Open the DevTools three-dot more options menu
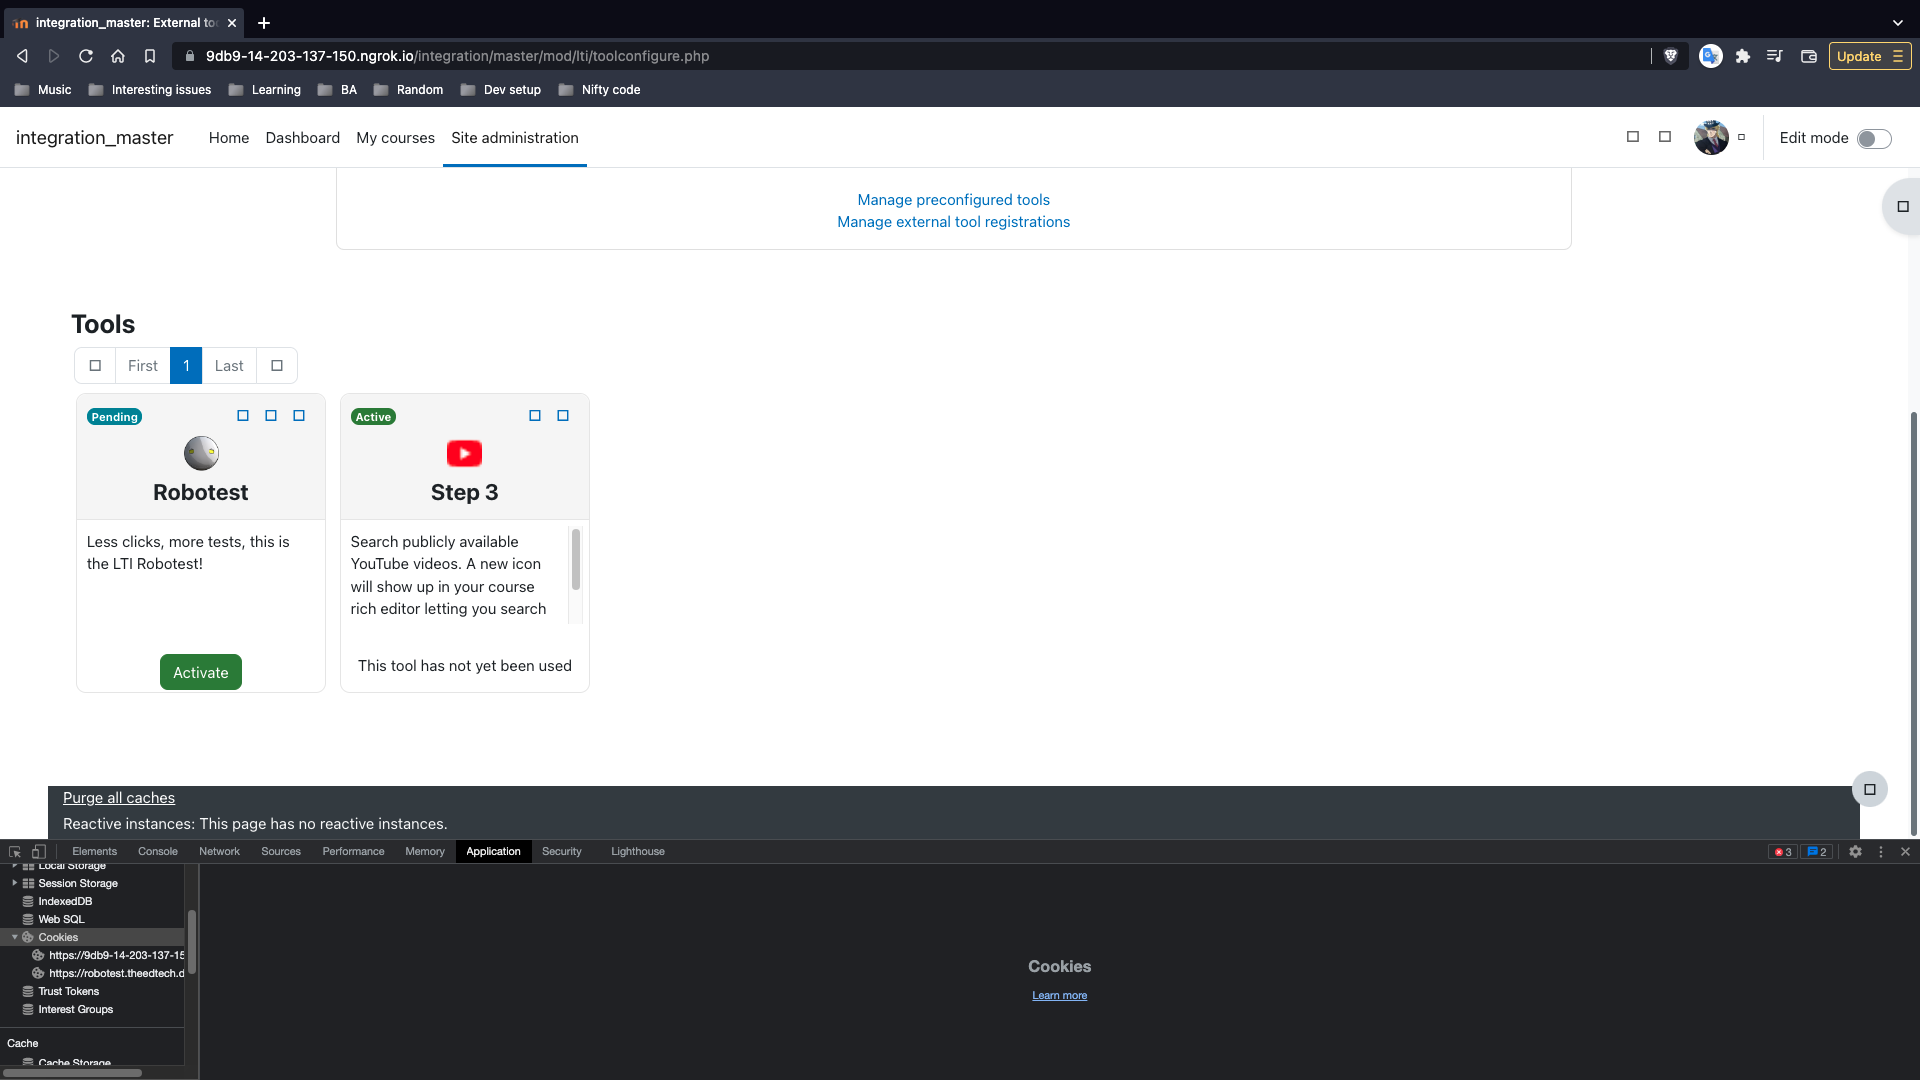The width and height of the screenshot is (1920, 1080). [x=1881, y=852]
